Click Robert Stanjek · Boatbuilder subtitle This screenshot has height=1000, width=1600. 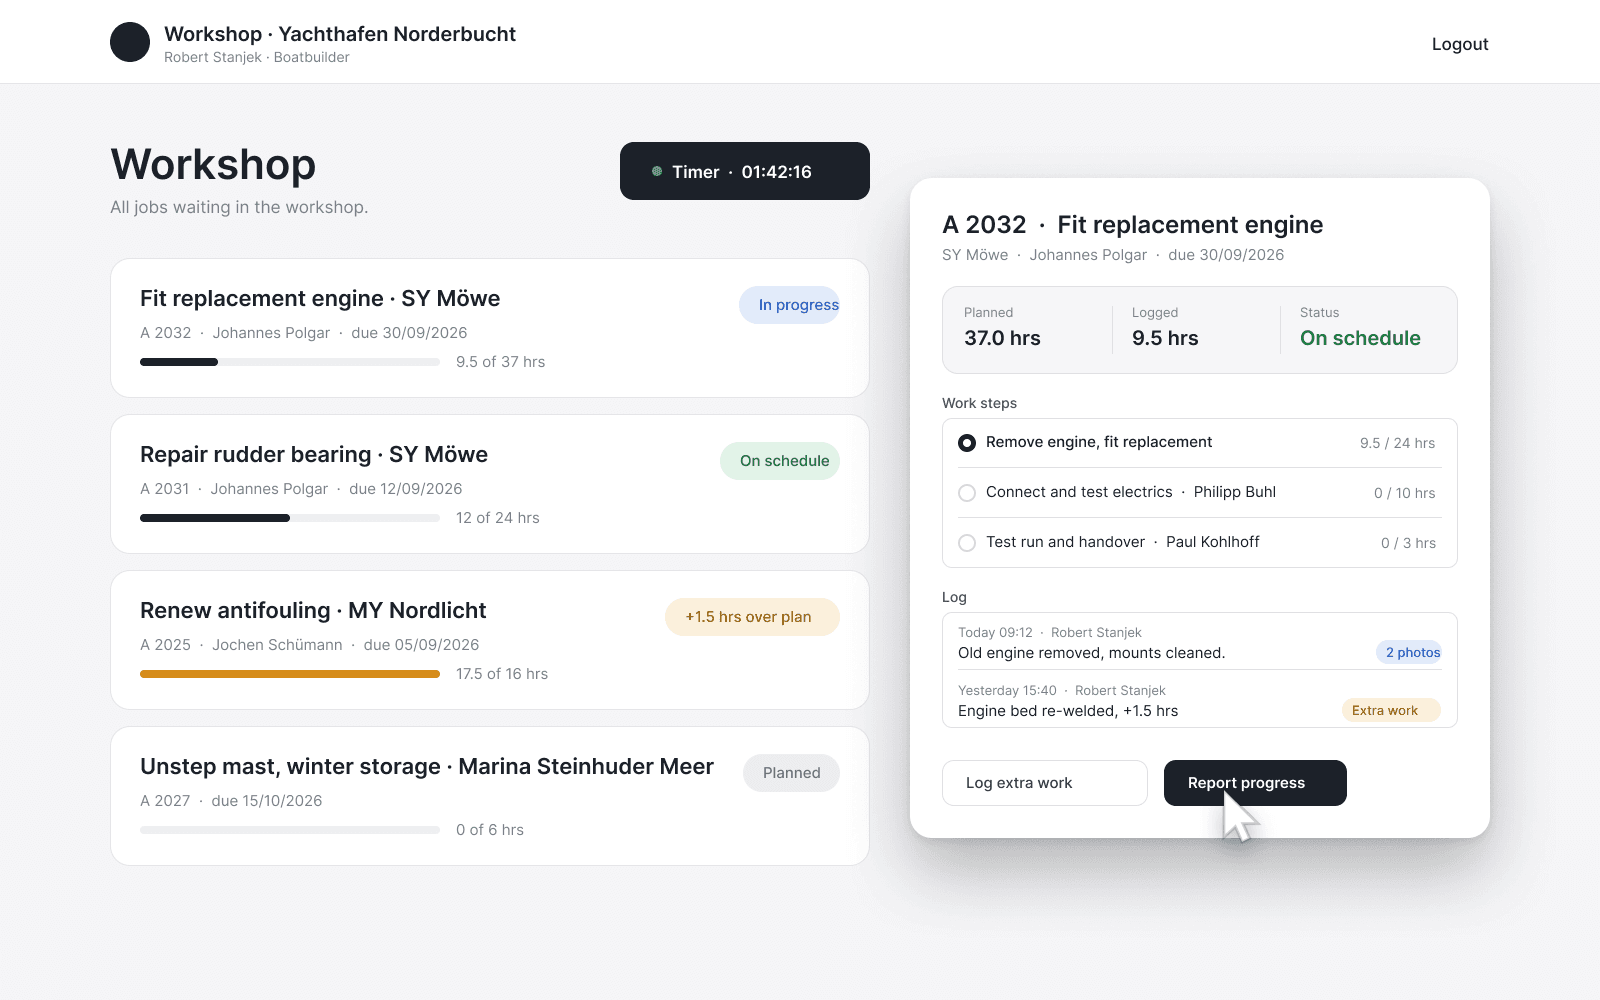coord(257,57)
